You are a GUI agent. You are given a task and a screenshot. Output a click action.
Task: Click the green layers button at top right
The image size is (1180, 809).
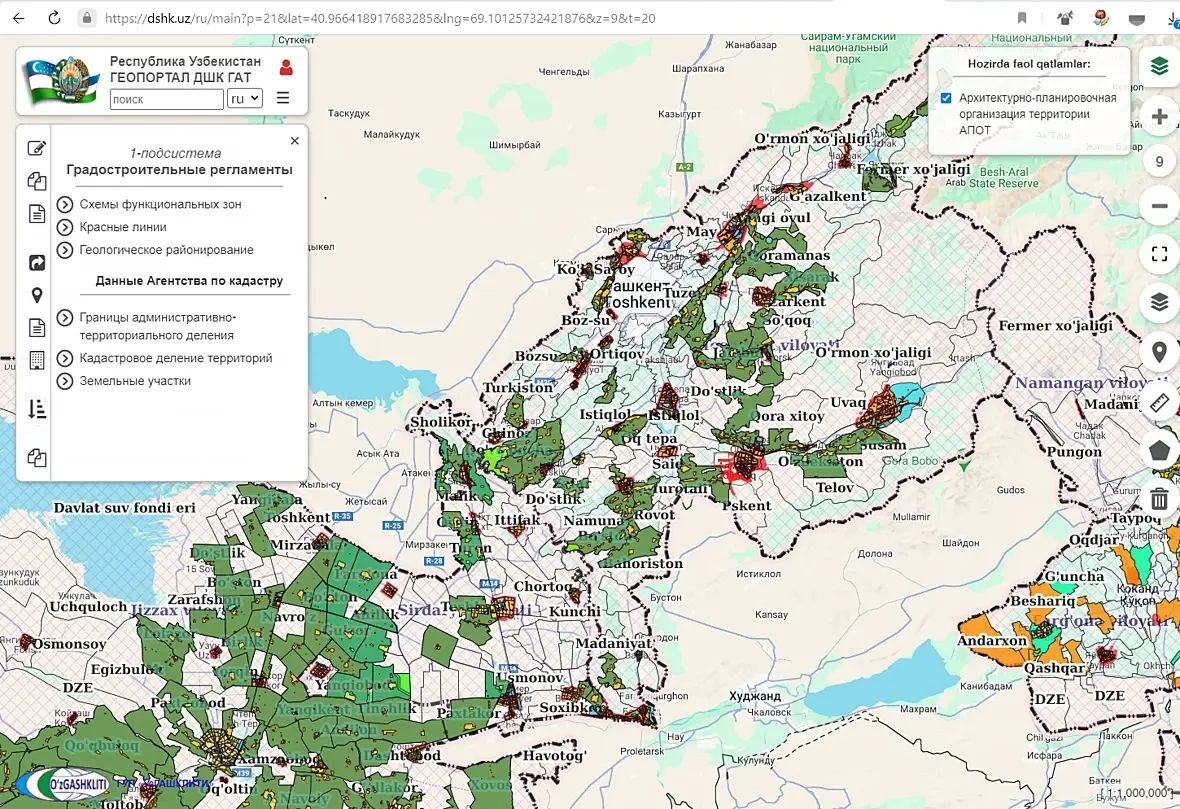[x=1160, y=66]
